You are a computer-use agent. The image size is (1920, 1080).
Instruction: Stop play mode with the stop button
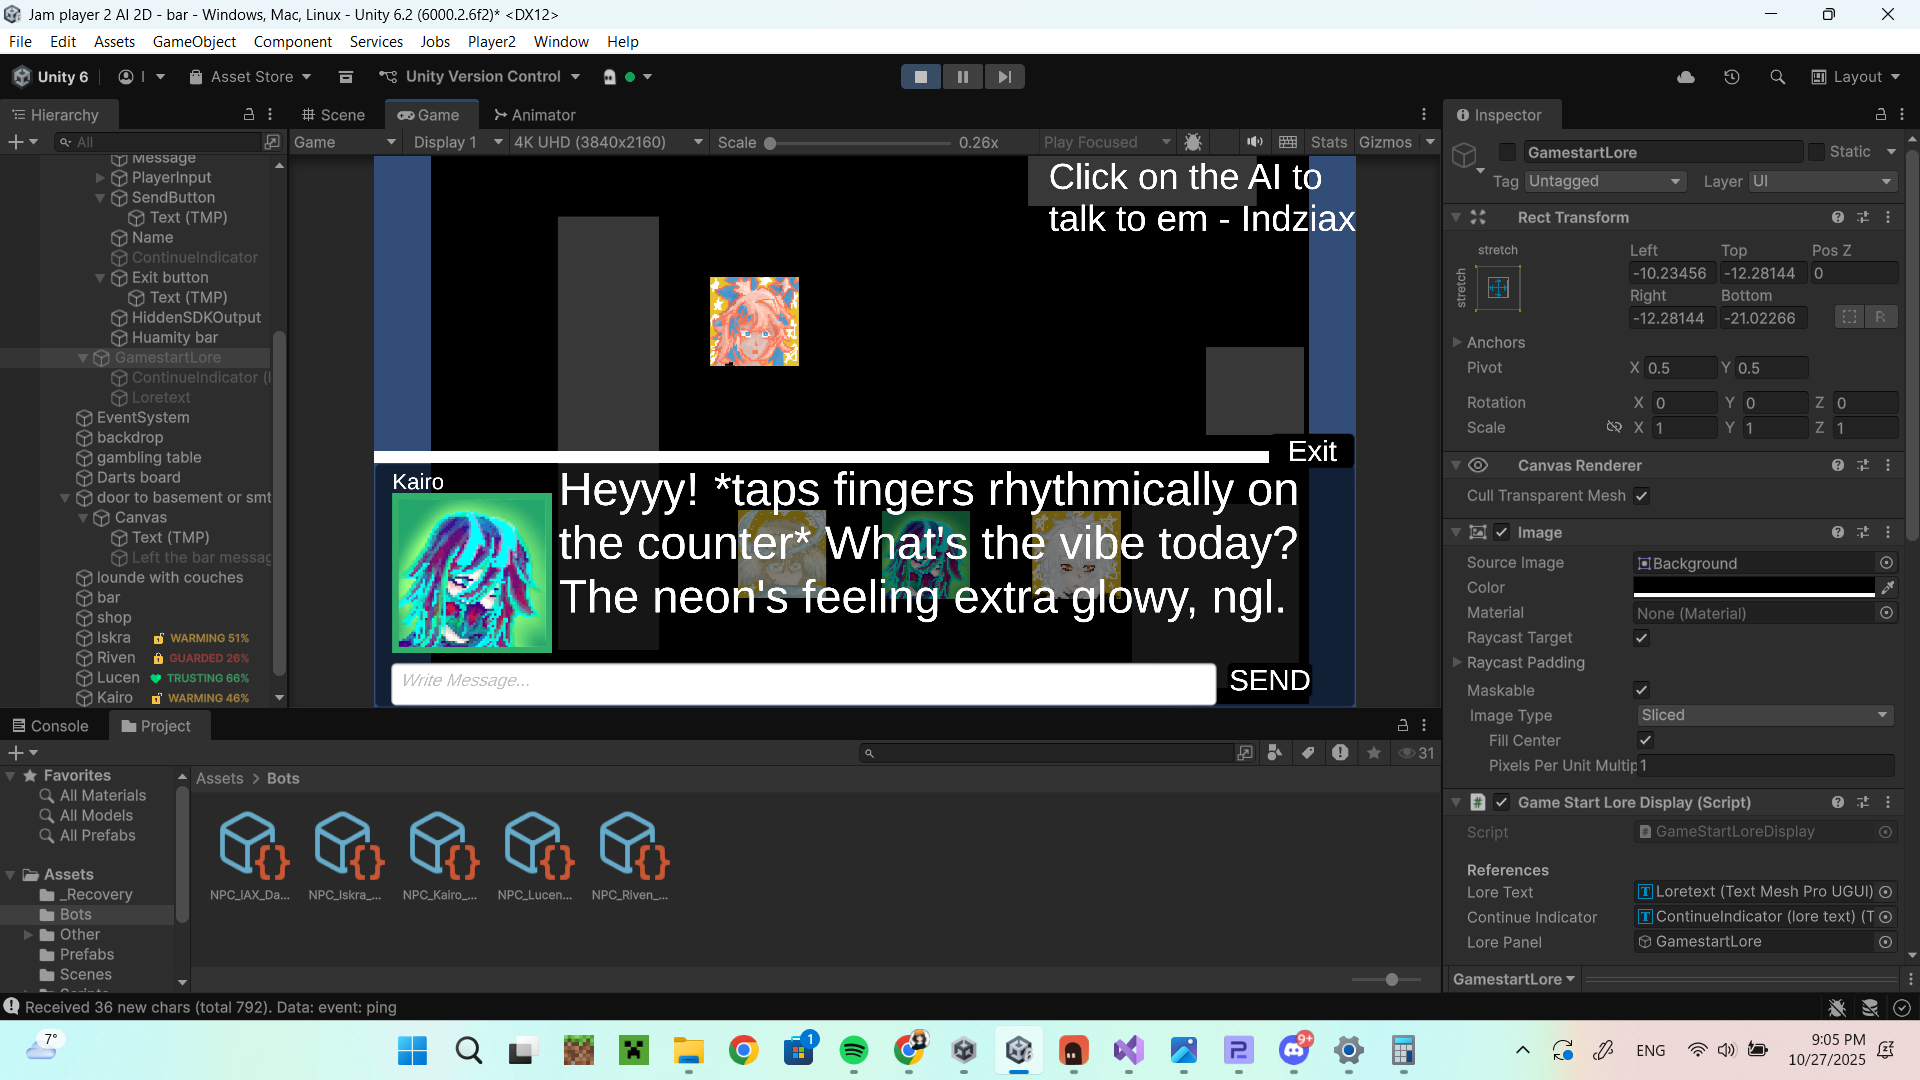pyautogui.click(x=920, y=77)
